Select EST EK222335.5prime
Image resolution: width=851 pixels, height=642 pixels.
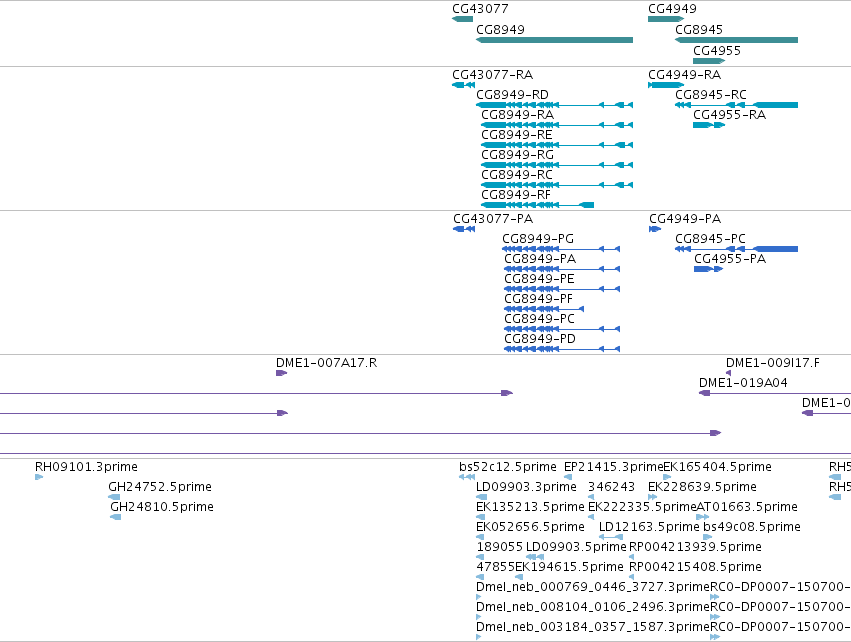591,518
